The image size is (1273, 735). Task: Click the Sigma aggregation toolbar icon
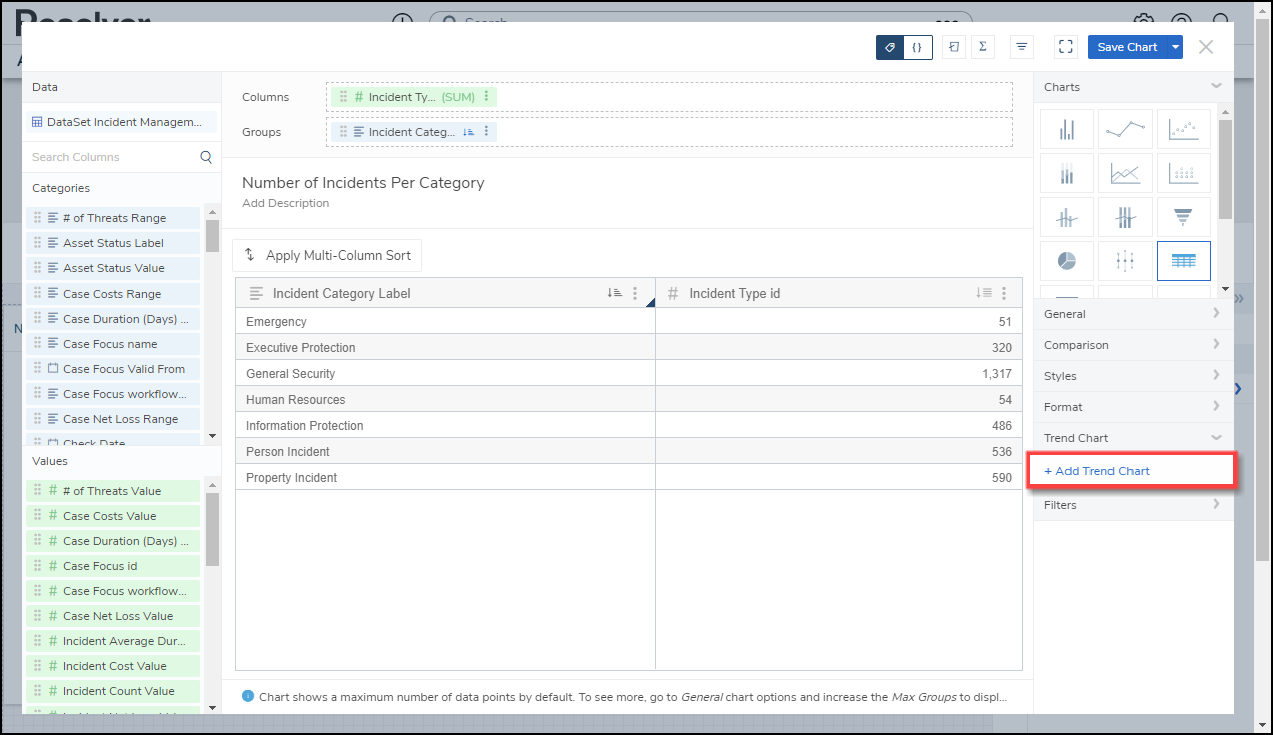coord(983,47)
